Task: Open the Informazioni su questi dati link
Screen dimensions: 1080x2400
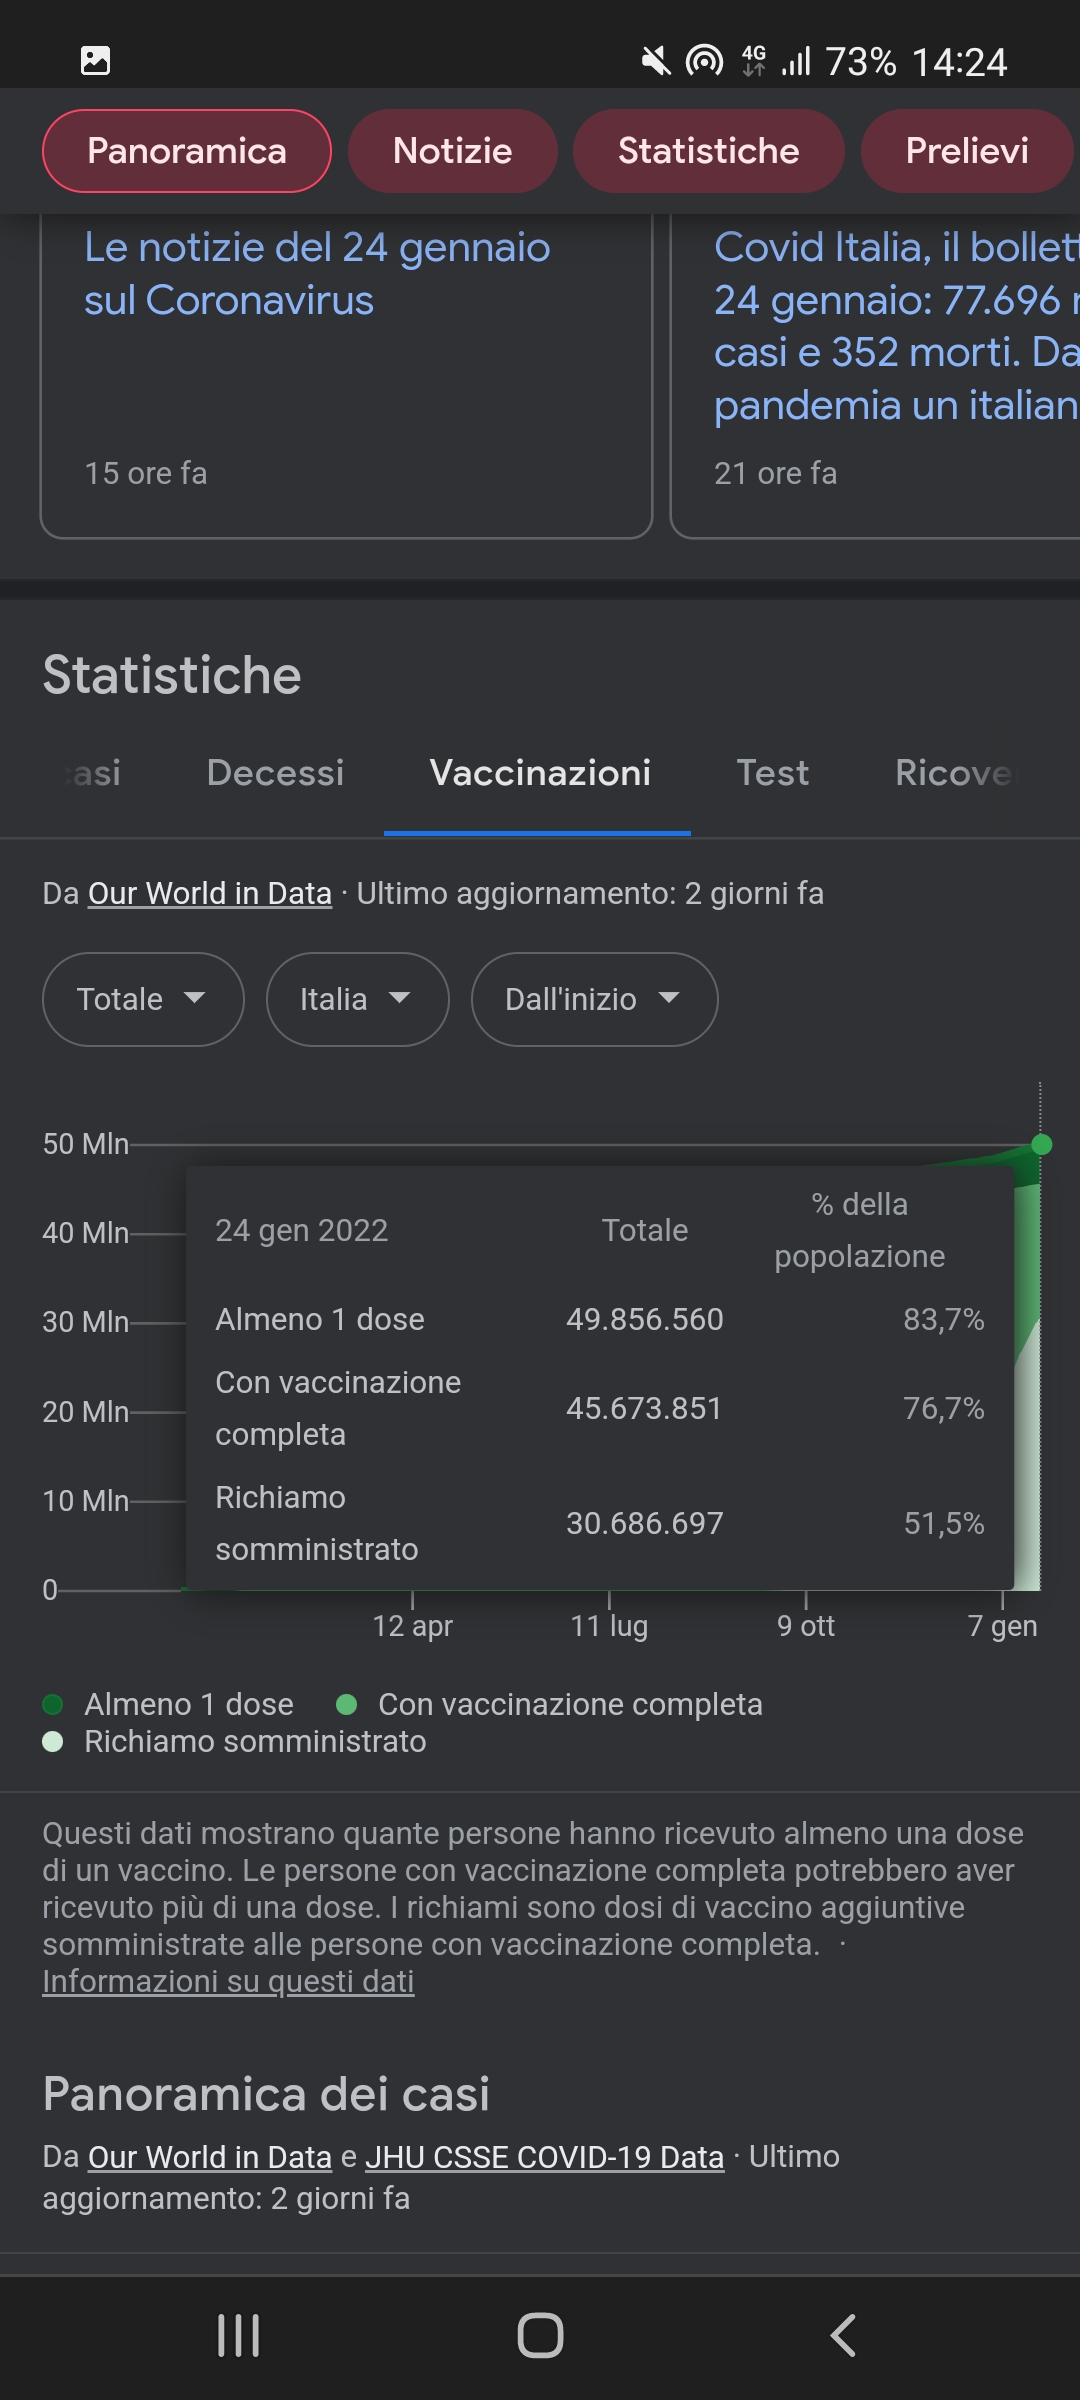Action: click(228, 1981)
